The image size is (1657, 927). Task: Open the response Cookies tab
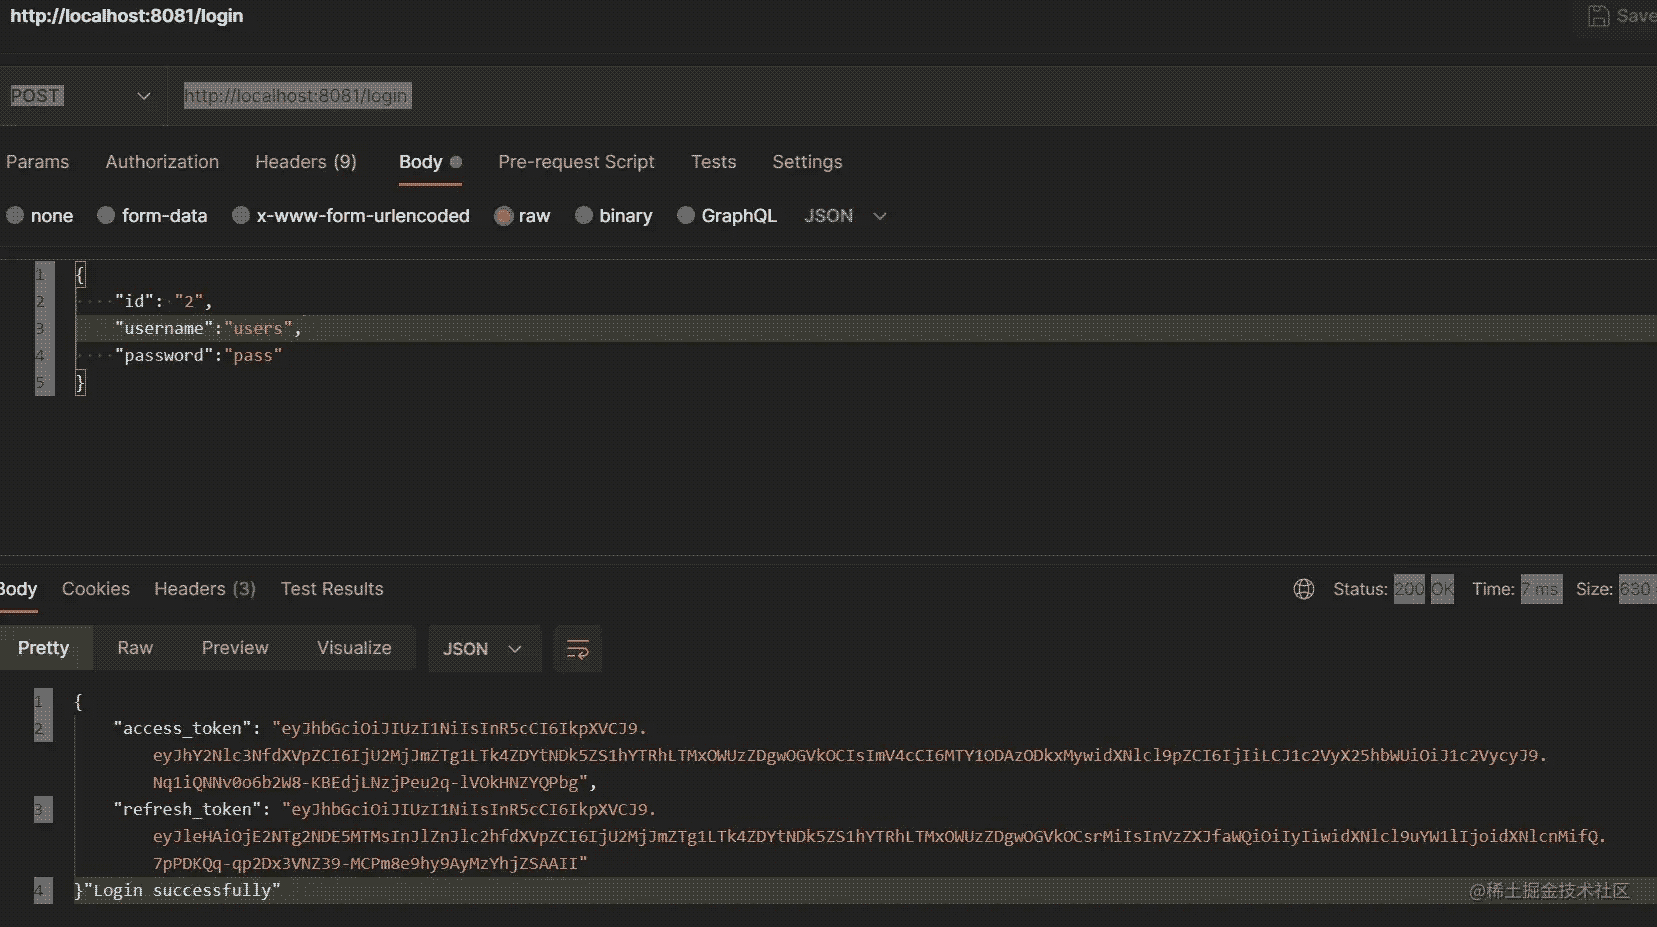(95, 589)
